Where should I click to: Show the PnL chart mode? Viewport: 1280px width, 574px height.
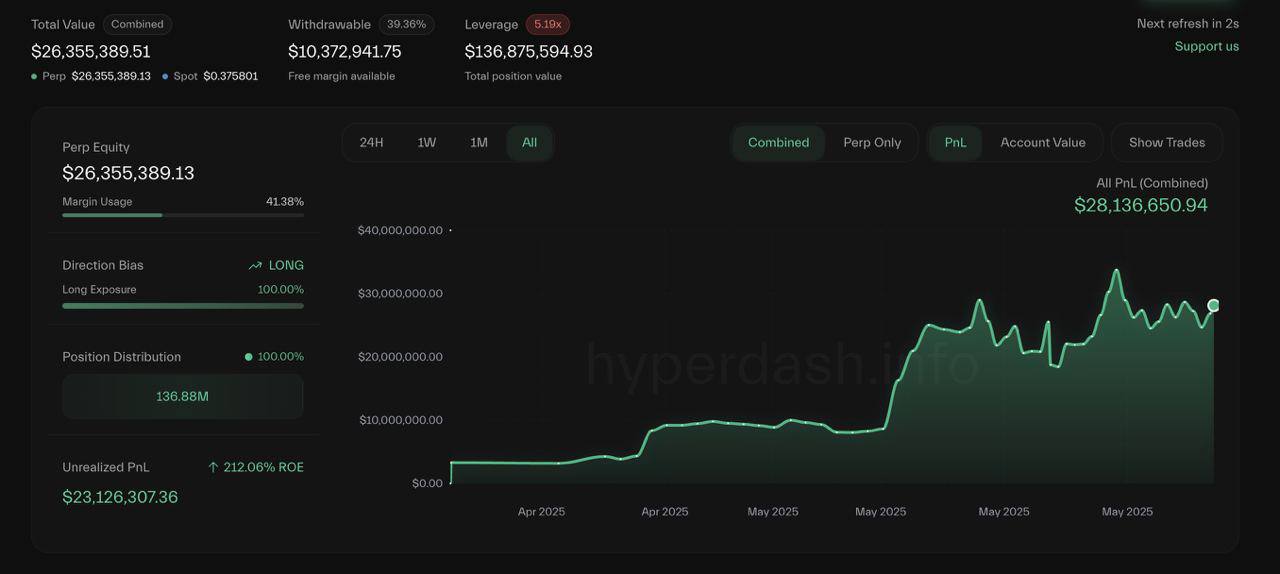[955, 142]
